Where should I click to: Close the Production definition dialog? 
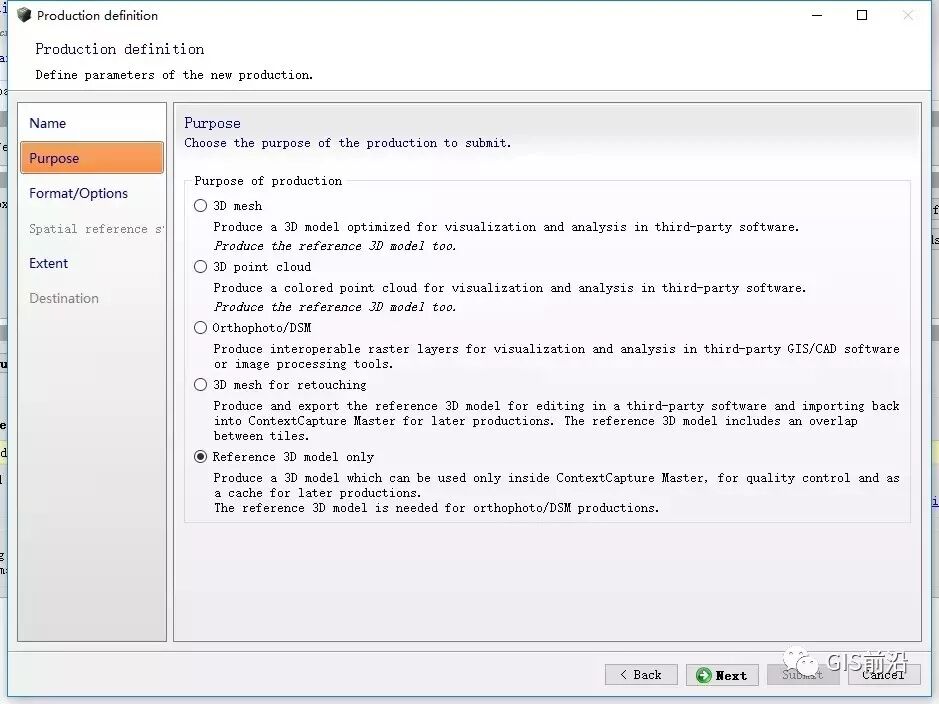click(x=908, y=16)
